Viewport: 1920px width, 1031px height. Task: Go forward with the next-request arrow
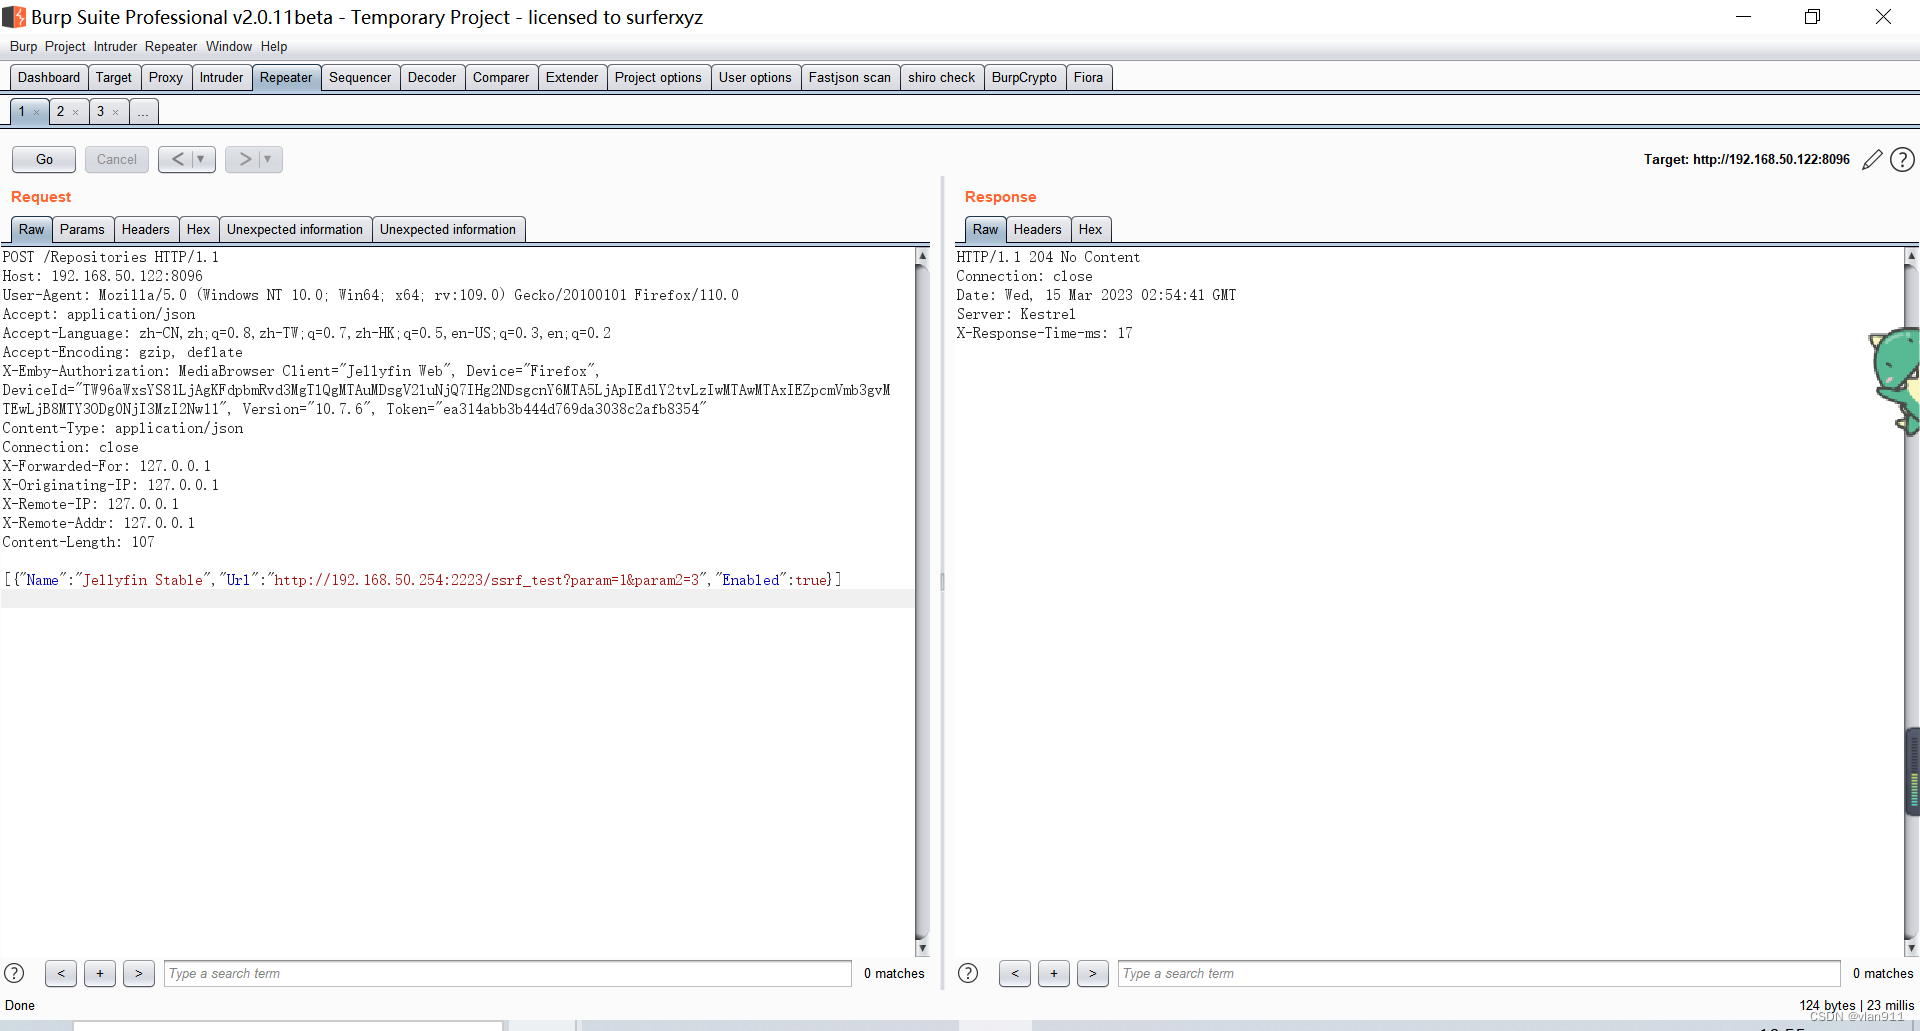click(244, 159)
